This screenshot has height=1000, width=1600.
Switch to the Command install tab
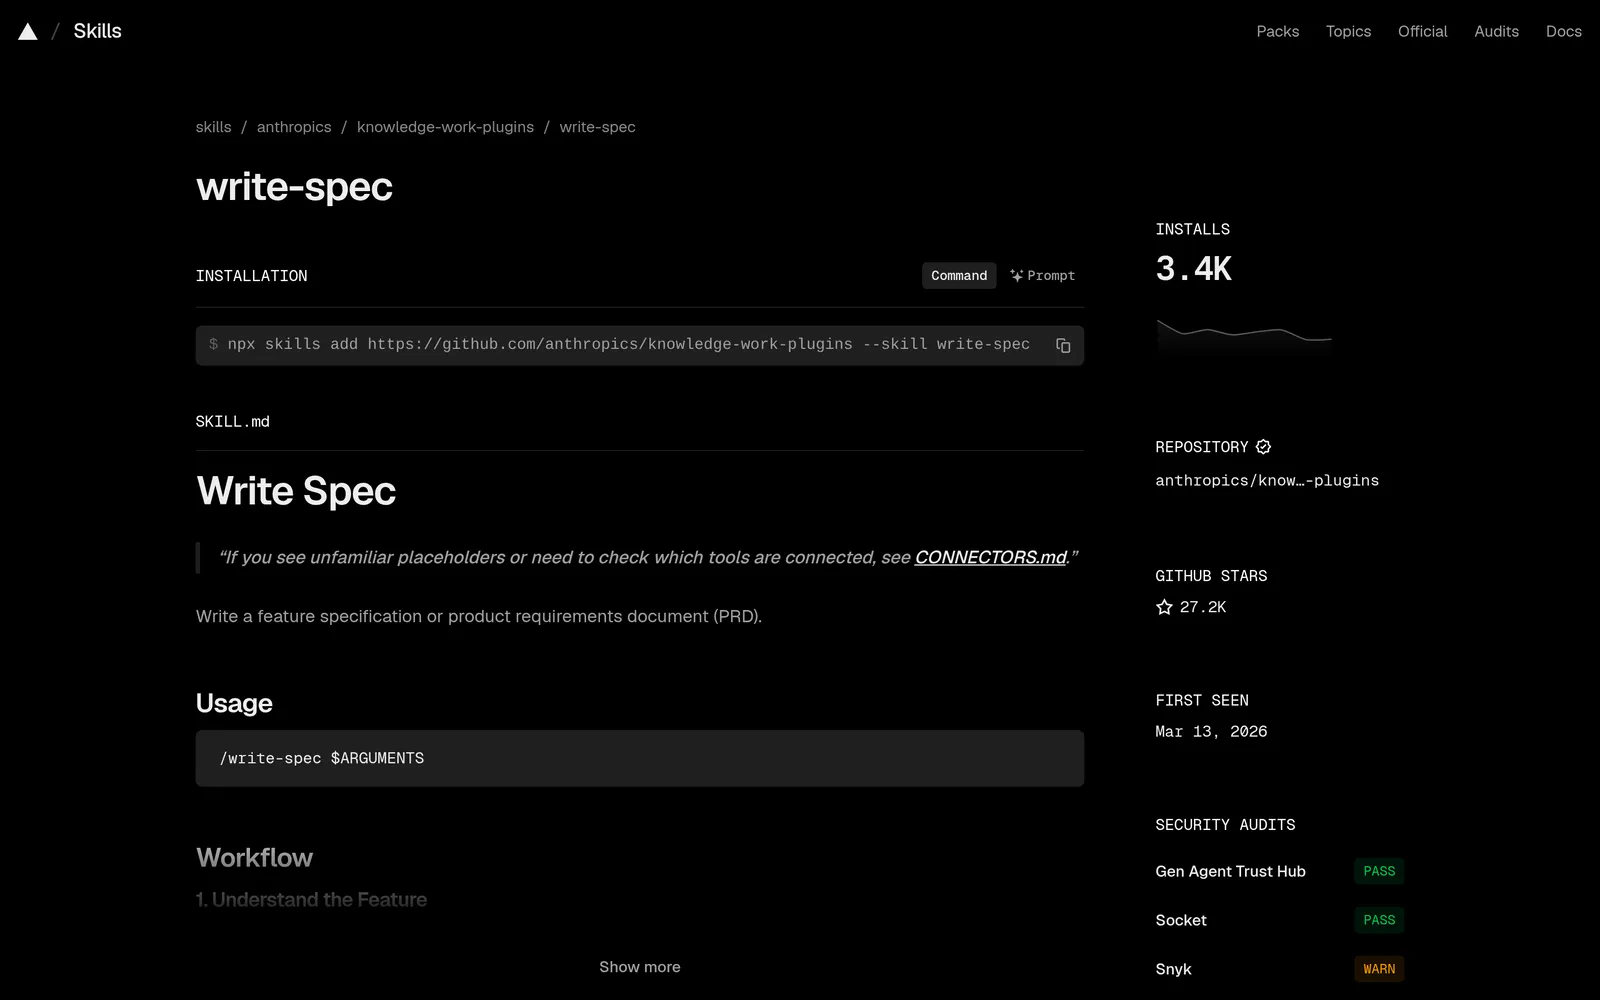coord(959,276)
